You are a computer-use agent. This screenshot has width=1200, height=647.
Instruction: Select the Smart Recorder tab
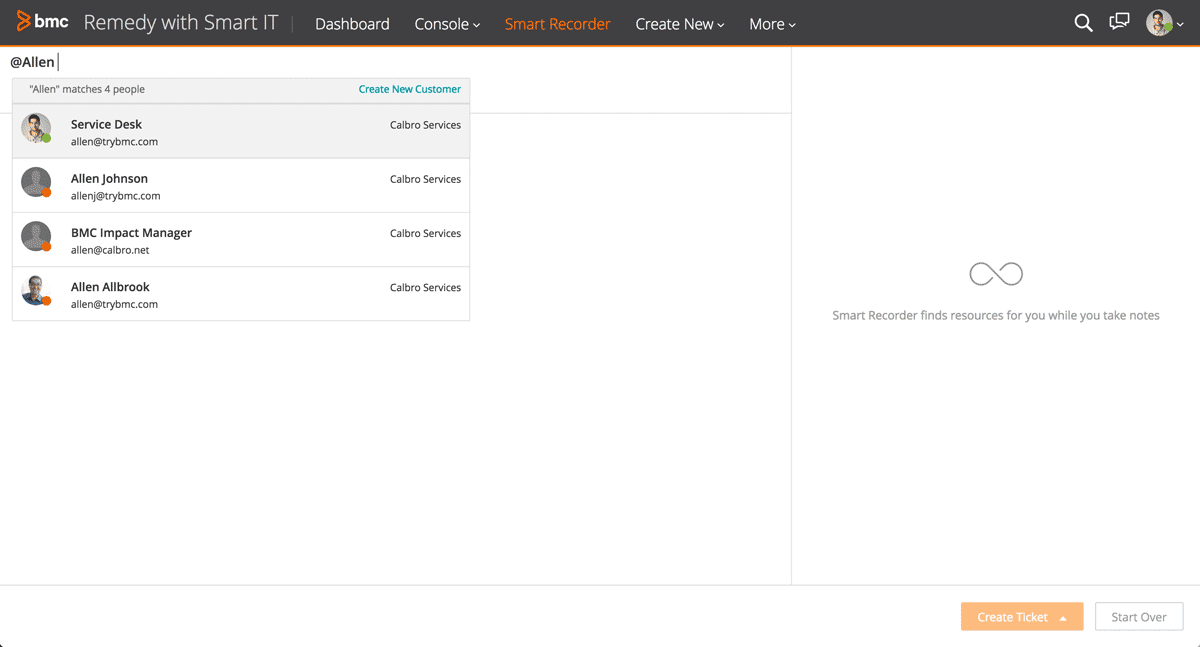tap(557, 24)
